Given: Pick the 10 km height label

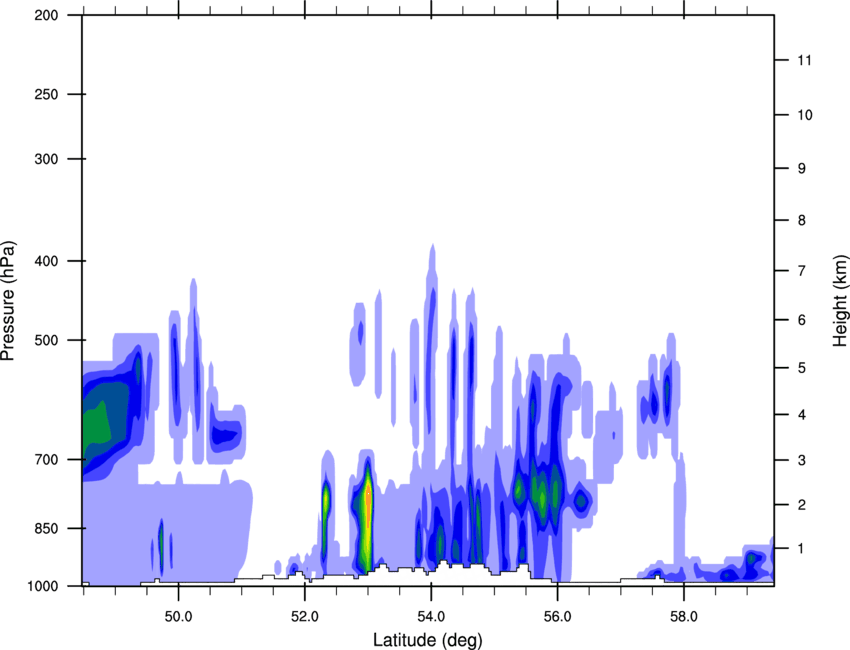Looking at the screenshot, I should (804, 115).
